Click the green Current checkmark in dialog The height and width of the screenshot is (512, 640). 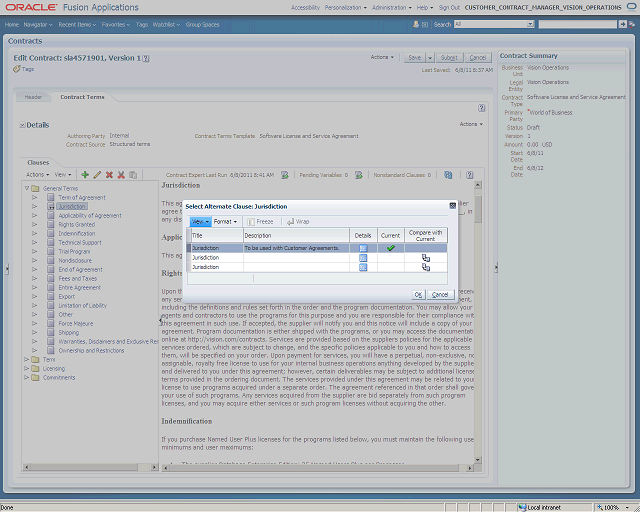click(x=391, y=248)
